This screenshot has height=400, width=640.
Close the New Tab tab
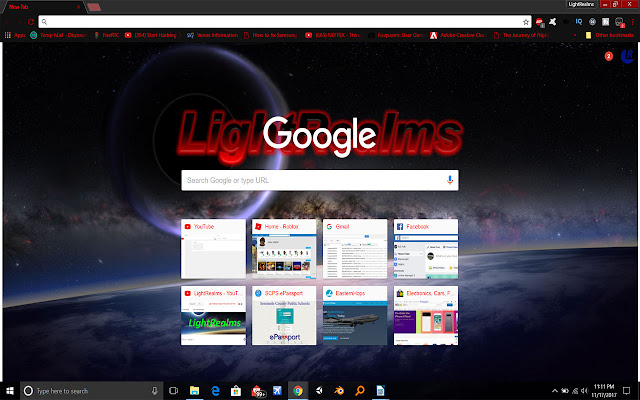(x=78, y=7)
